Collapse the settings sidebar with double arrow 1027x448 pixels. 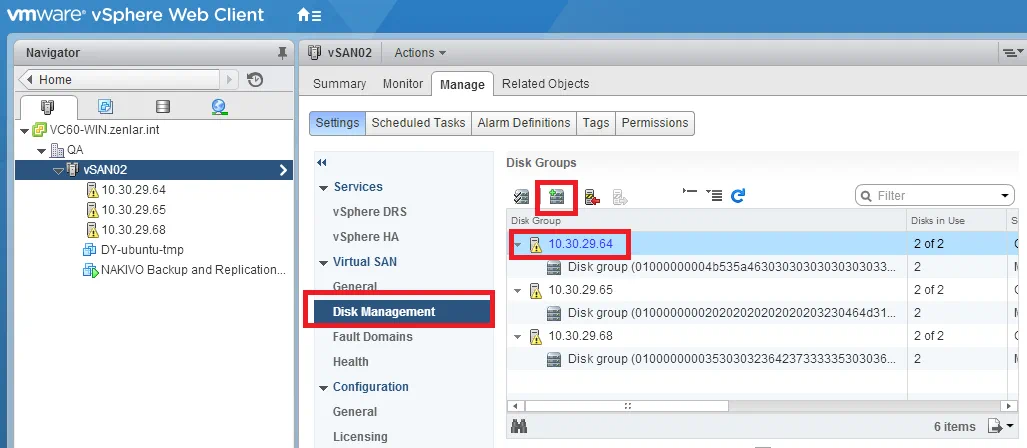click(x=322, y=162)
